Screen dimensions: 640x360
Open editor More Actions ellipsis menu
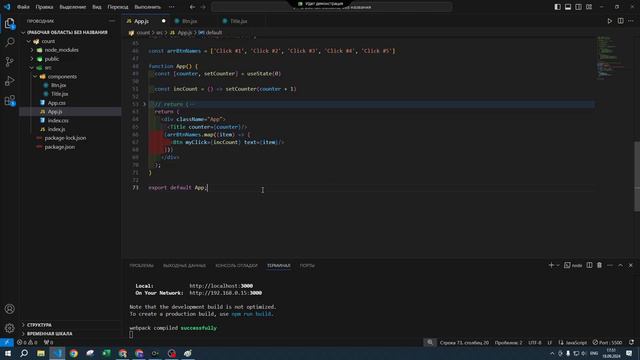631,21
